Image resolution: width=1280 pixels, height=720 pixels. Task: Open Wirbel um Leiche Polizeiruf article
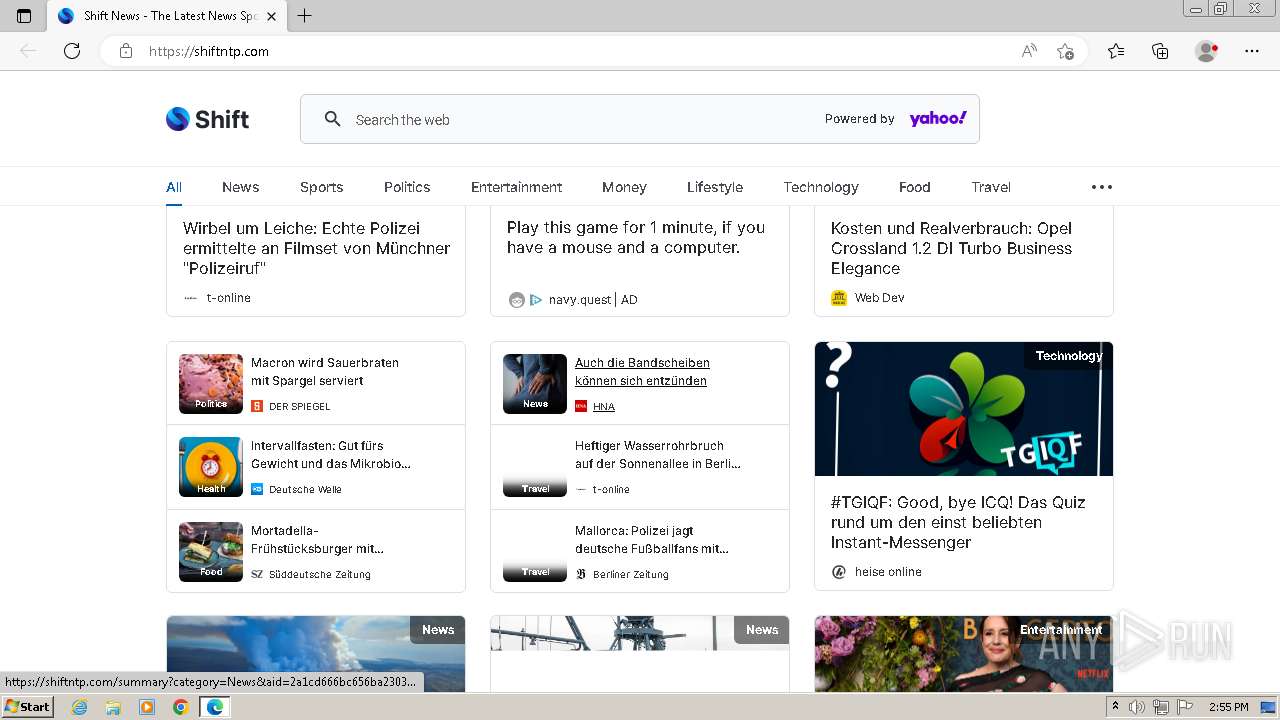317,248
